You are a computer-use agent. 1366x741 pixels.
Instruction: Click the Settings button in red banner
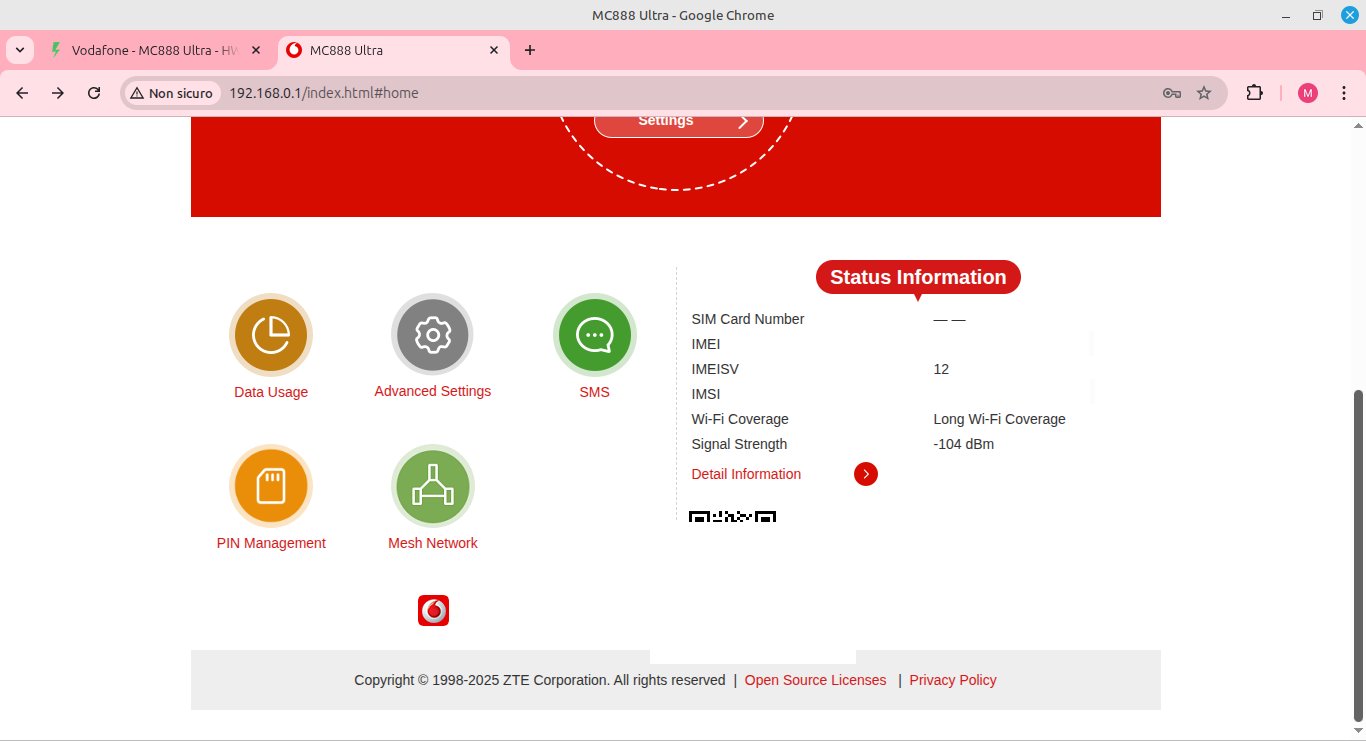[x=678, y=122]
